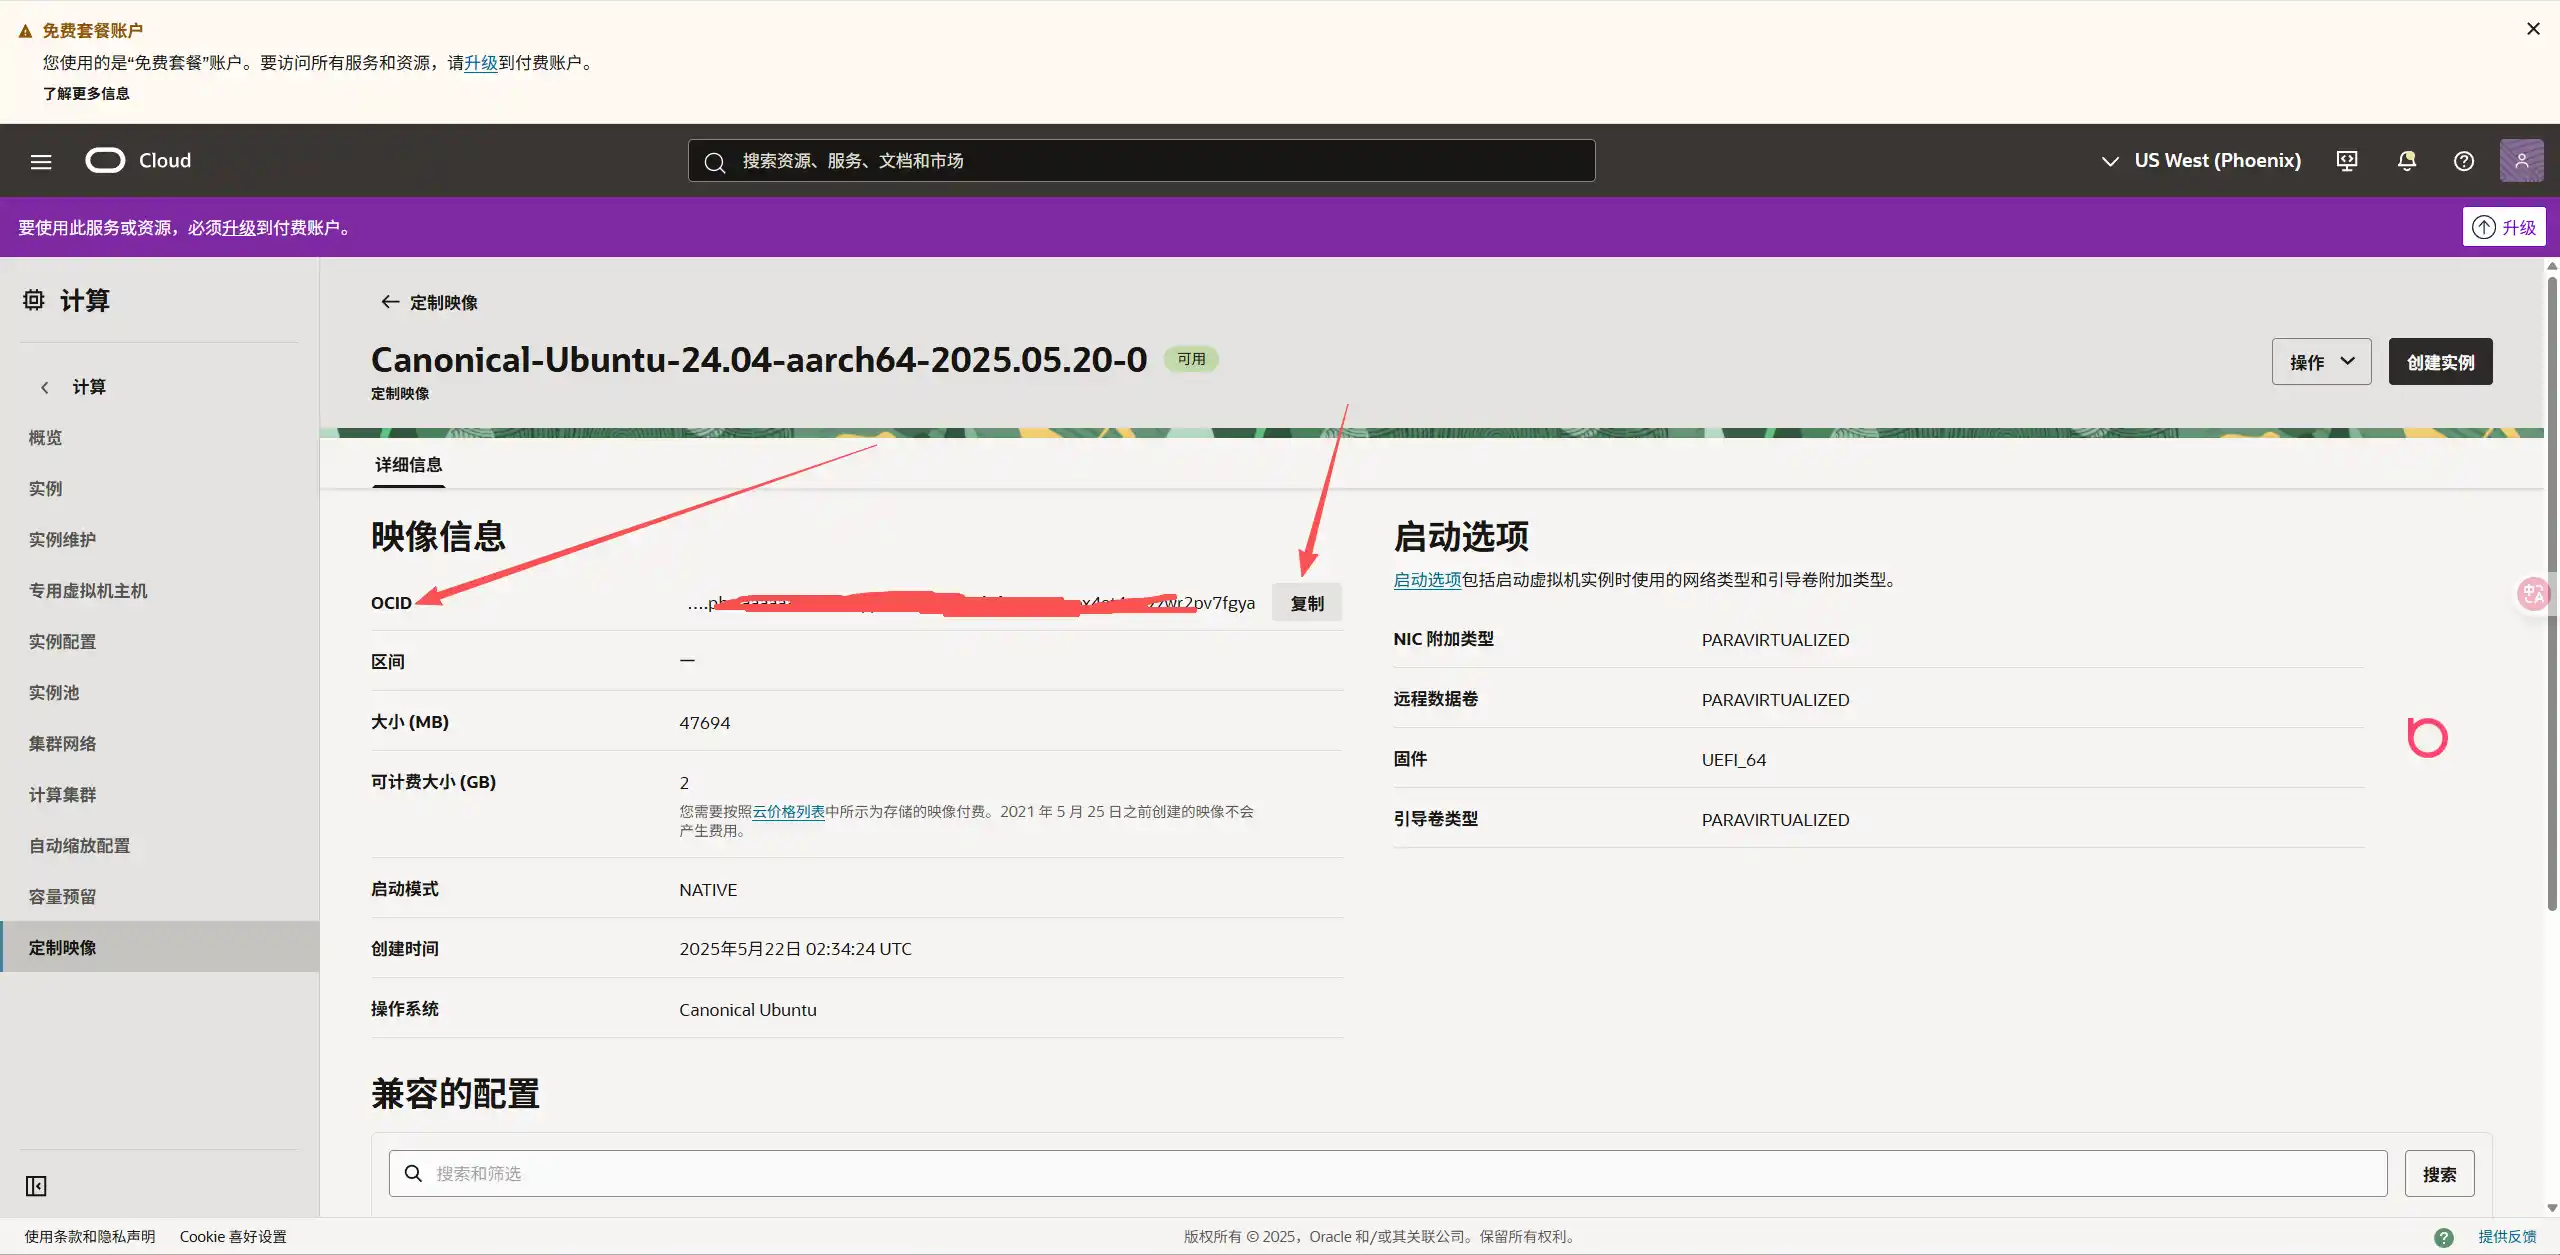
Task: Select the 详细信息 tab
Action: pos(408,465)
